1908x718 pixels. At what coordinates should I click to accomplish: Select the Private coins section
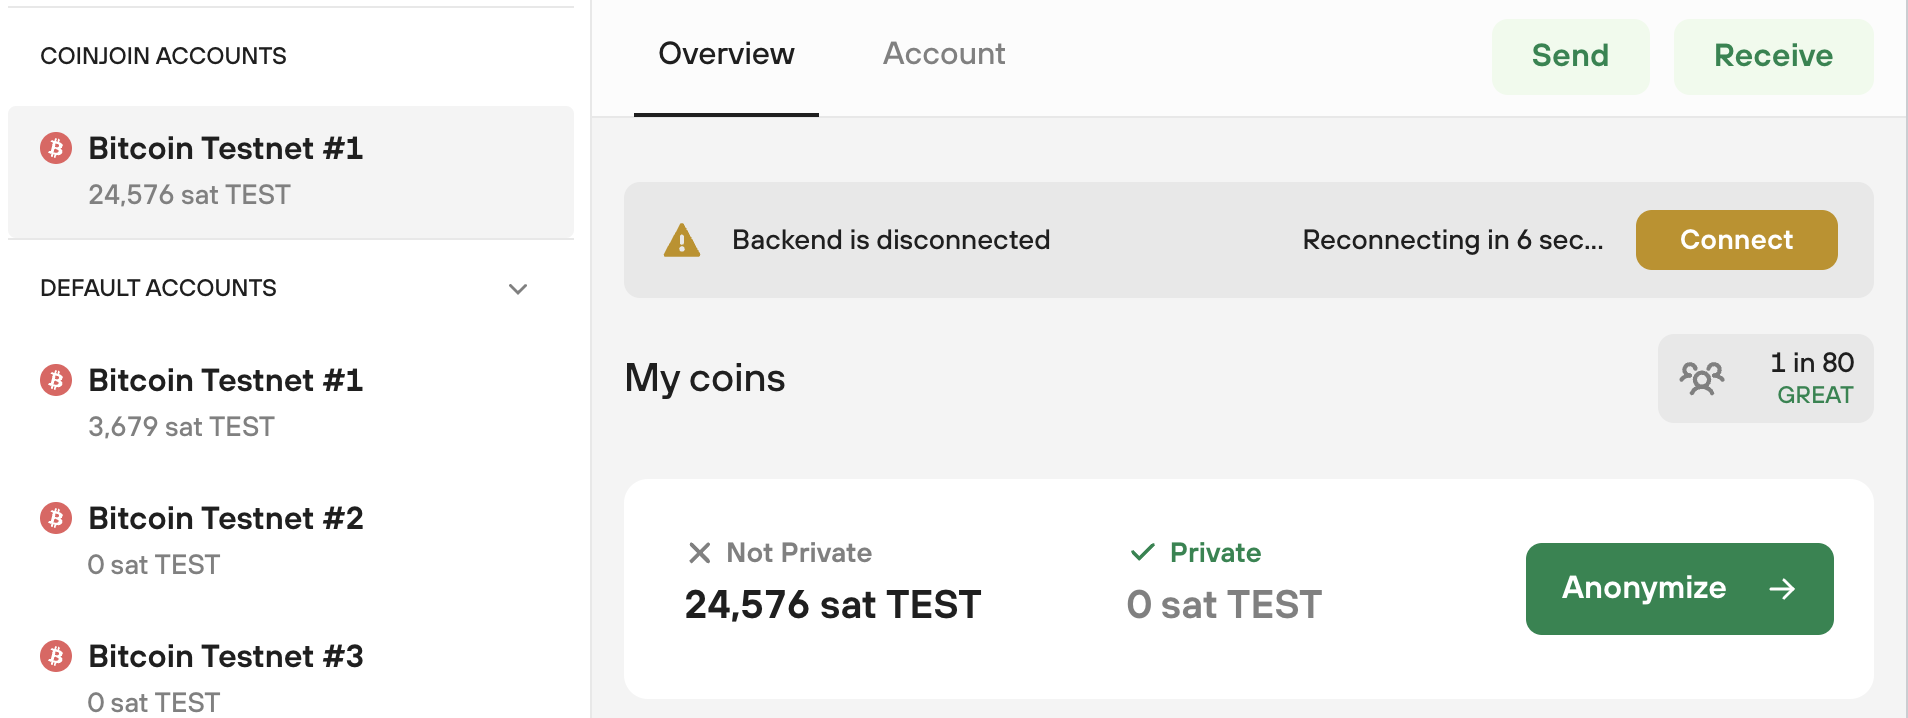1223,580
